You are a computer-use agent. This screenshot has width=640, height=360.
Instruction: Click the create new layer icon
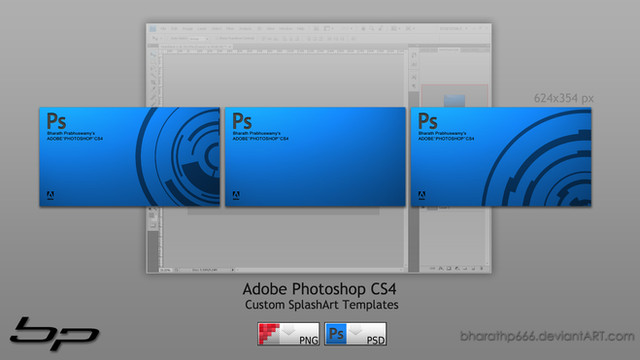tap(473, 268)
